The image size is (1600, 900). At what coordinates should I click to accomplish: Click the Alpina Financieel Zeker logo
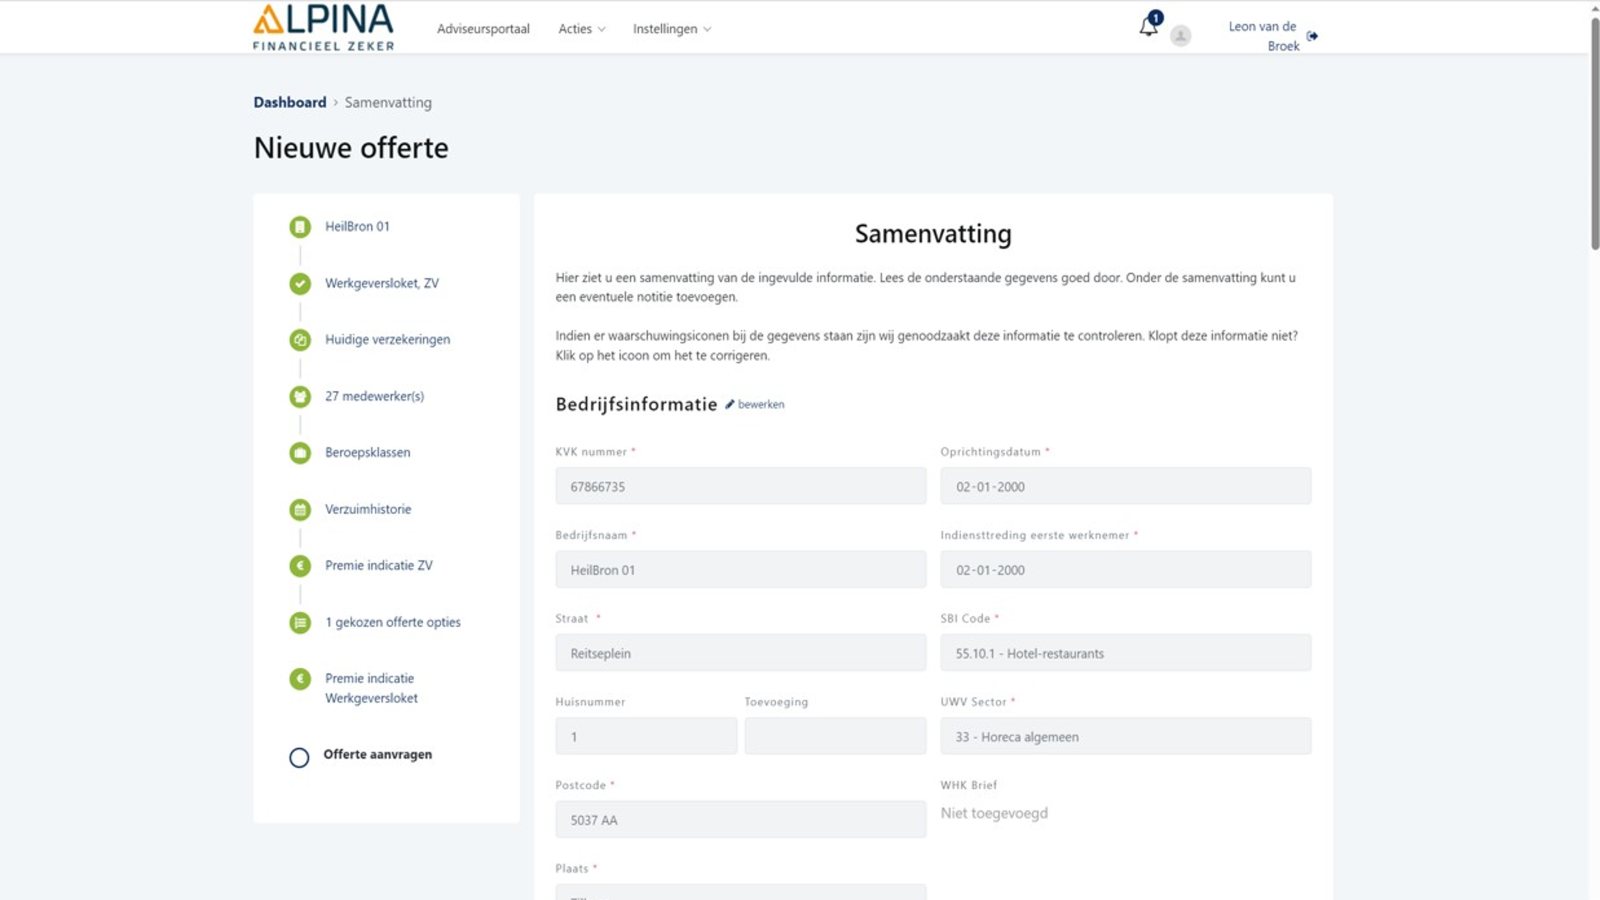[323, 27]
